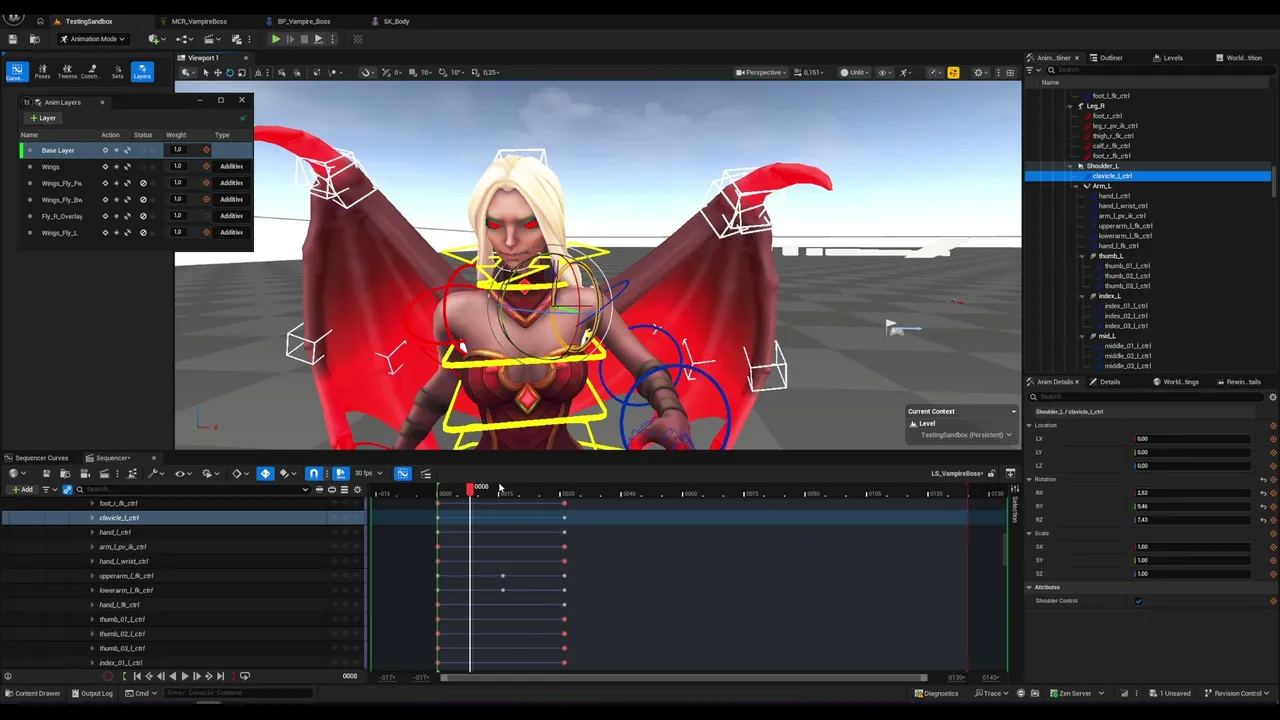
Task: Expand the clavicle_l_ctrl track in Sequencer
Action: click(x=92, y=518)
